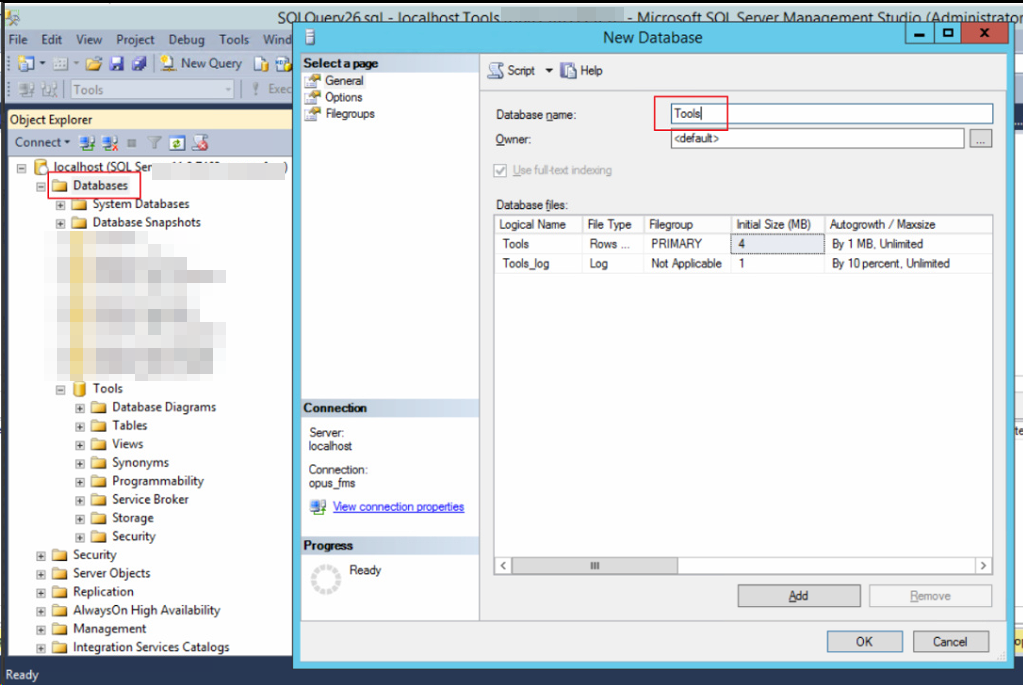Select the Options page

(344, 97)
